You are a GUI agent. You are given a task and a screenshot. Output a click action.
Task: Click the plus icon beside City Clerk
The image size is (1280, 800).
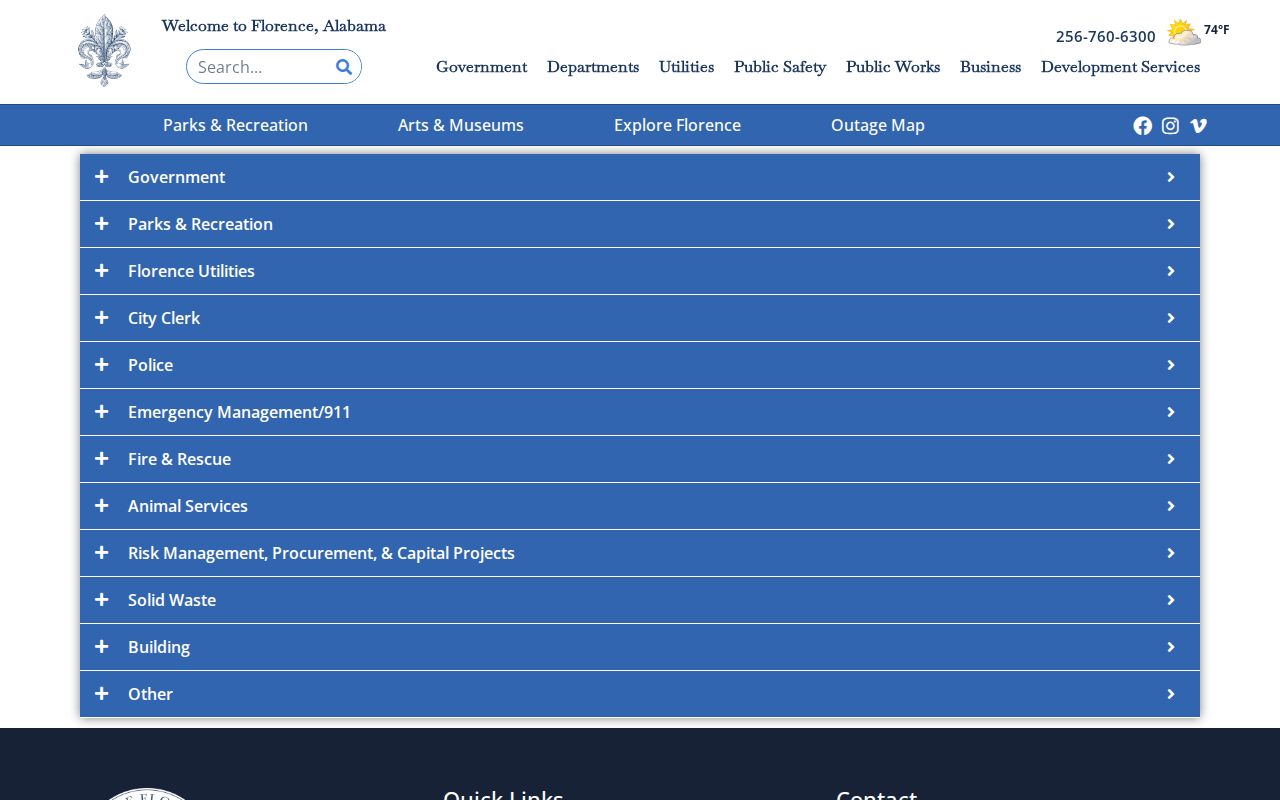101,318
